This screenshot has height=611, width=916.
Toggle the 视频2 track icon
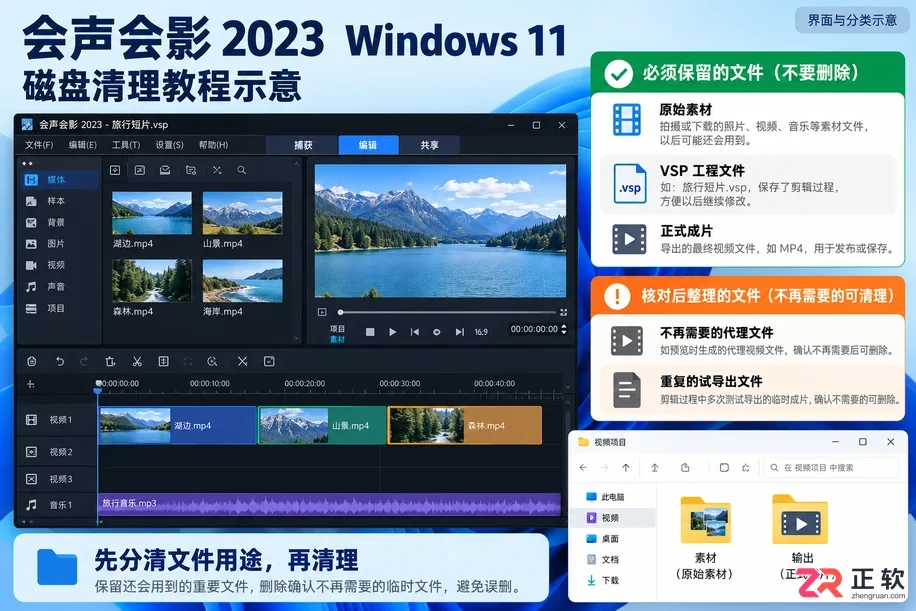[32, 452]
